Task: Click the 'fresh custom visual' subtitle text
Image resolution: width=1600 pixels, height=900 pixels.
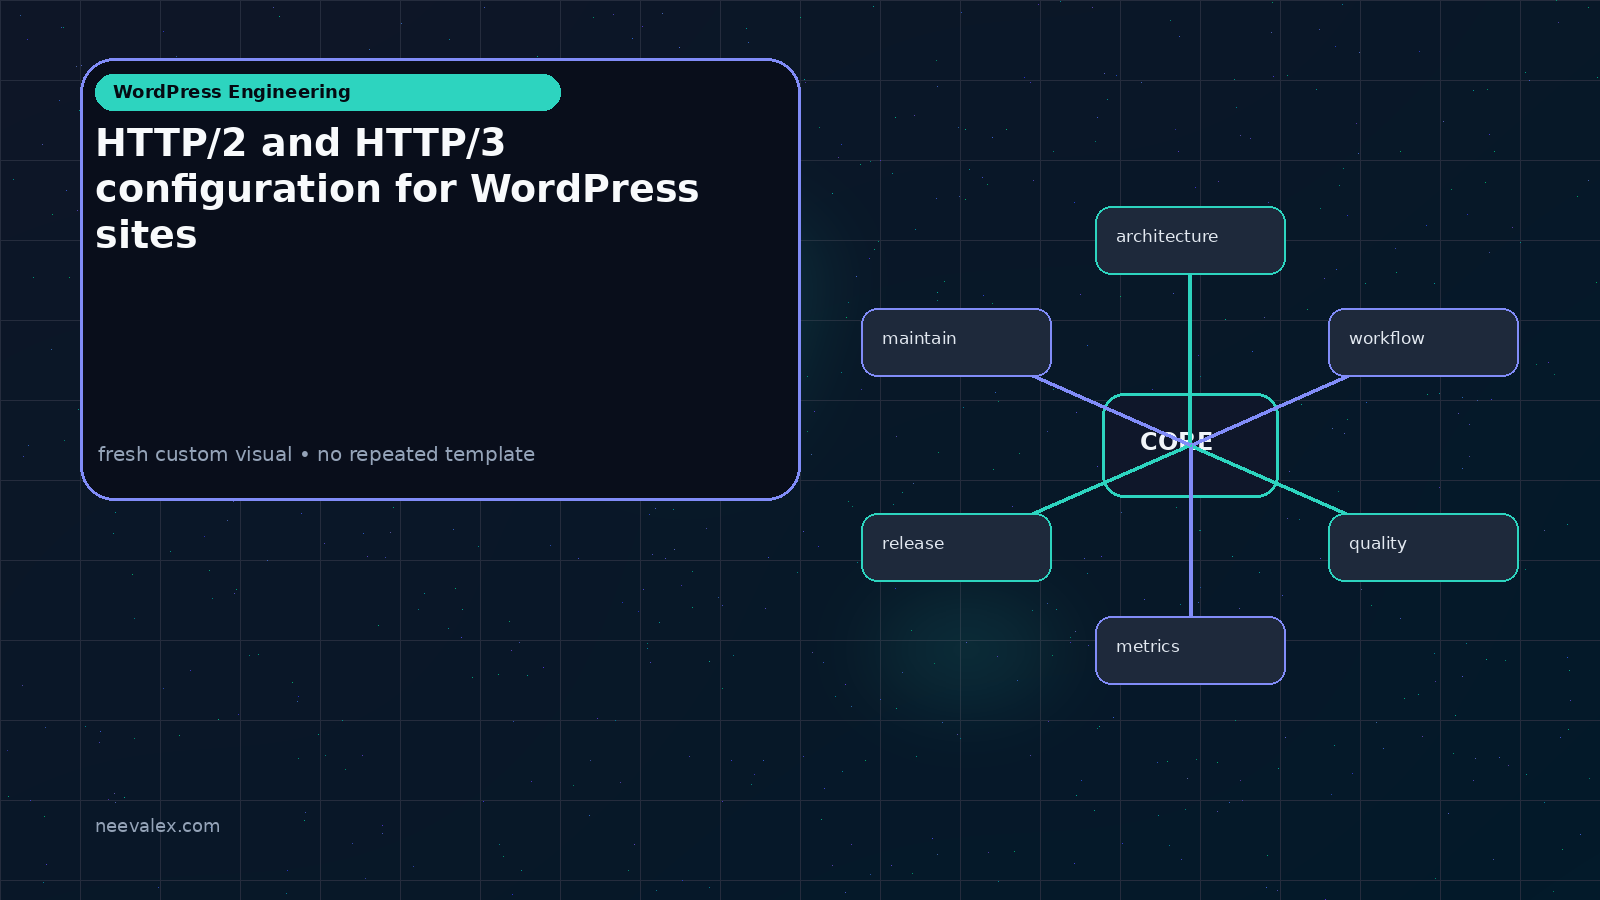Action: click(195, 454)
